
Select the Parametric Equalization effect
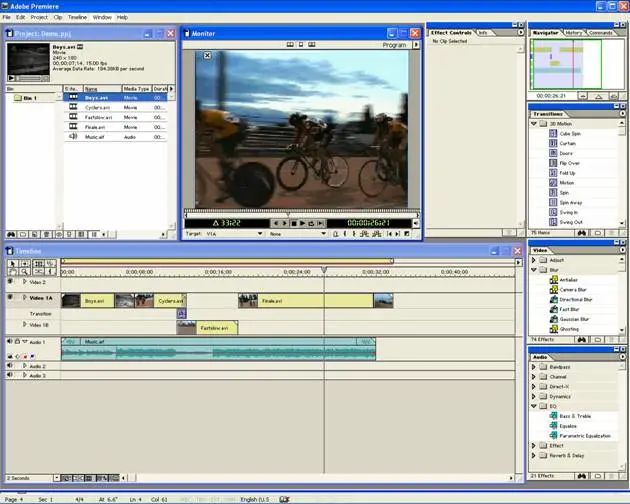click(x=585, y=436)
